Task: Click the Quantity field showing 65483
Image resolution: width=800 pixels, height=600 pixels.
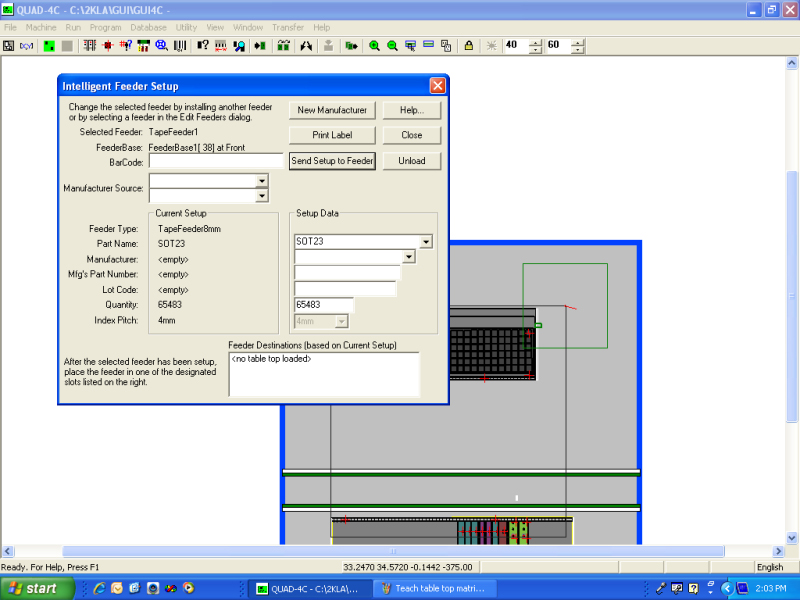Action: click(x=323, y=305)
